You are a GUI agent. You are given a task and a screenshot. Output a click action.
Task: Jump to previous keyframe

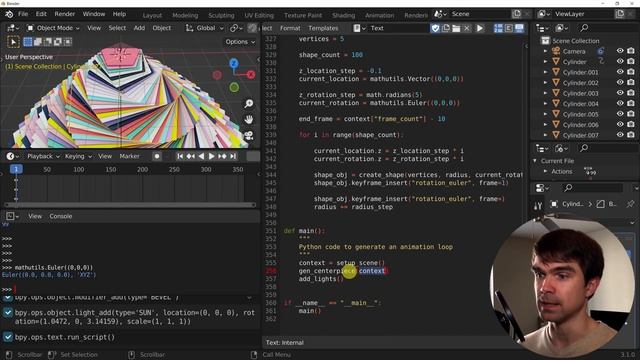(x=191, y=156)
